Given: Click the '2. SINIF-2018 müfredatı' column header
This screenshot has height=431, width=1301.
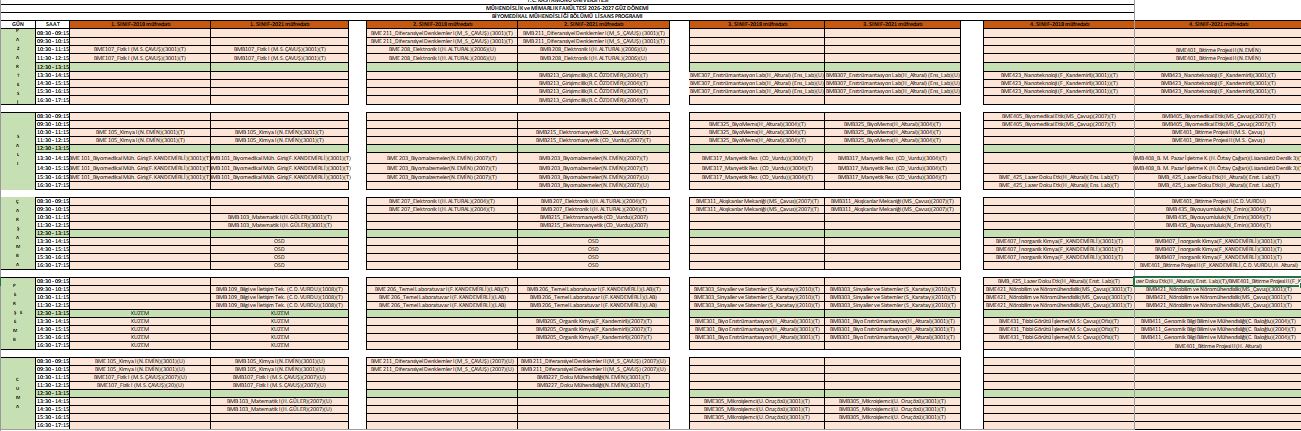Looking at the screenshot, I should point(441,22).
